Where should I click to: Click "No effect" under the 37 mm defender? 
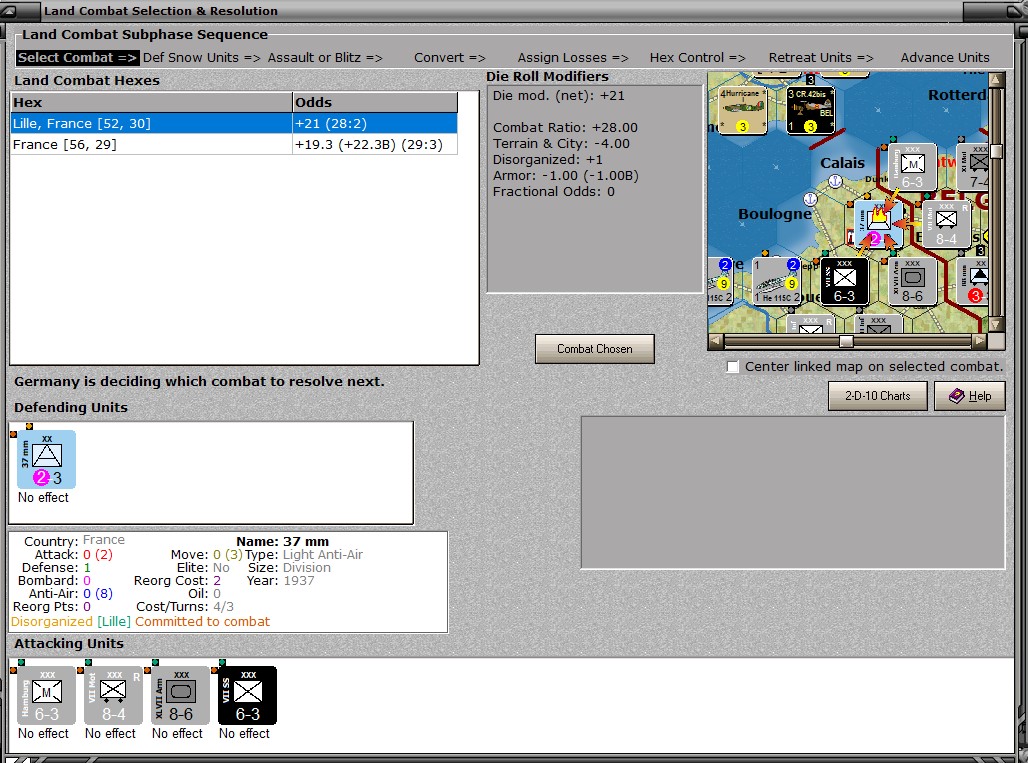(x=43, y=498)
